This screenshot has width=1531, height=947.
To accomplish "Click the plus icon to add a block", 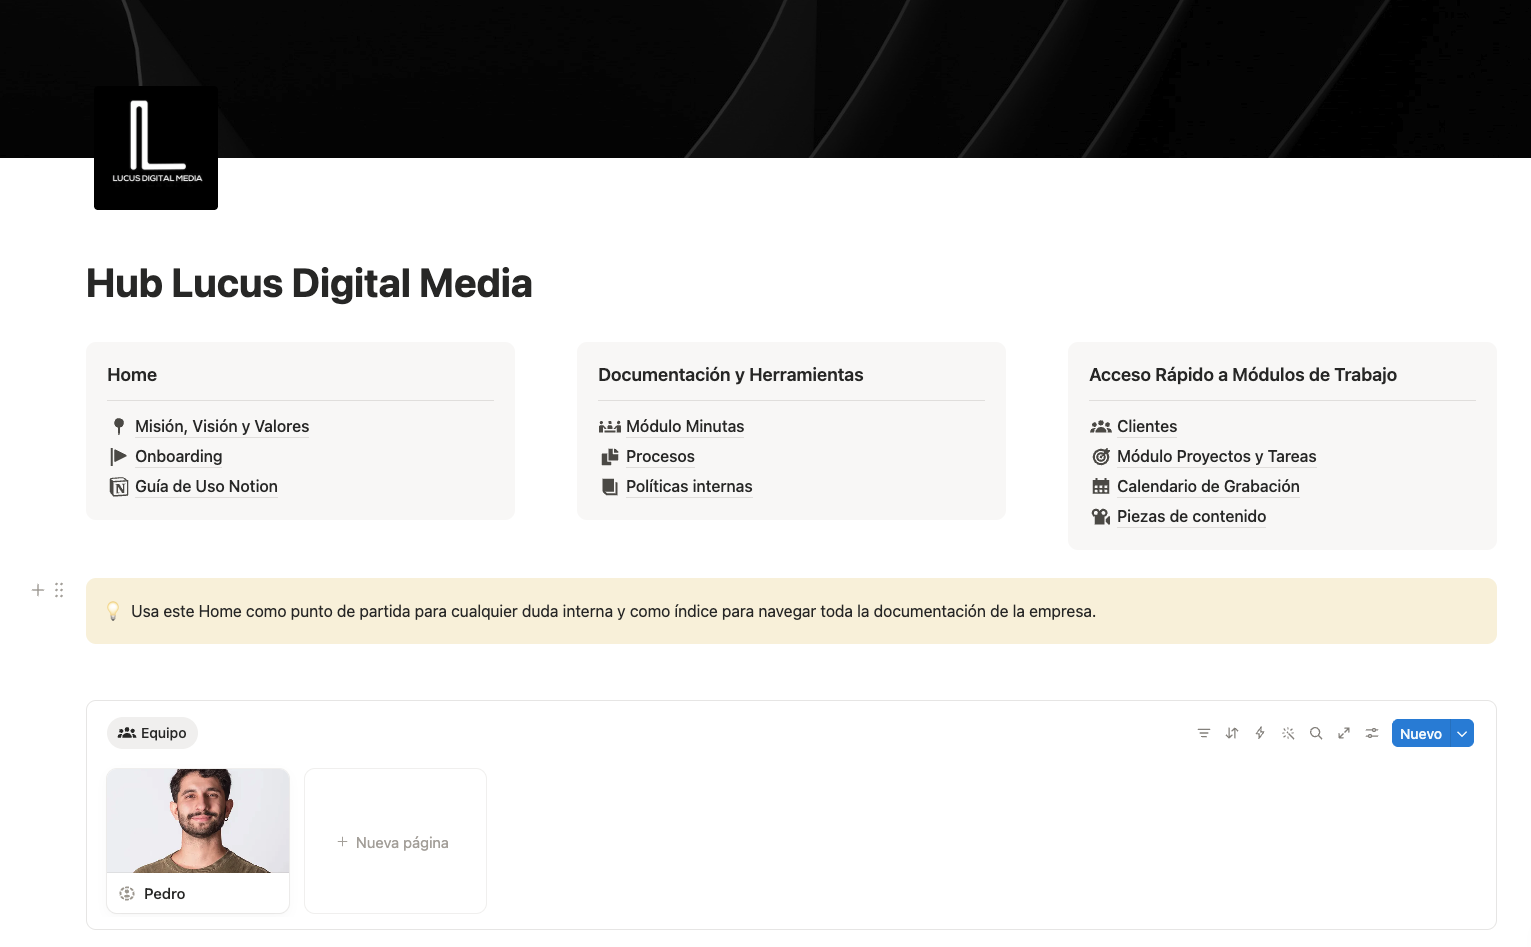I will [38, 590].
